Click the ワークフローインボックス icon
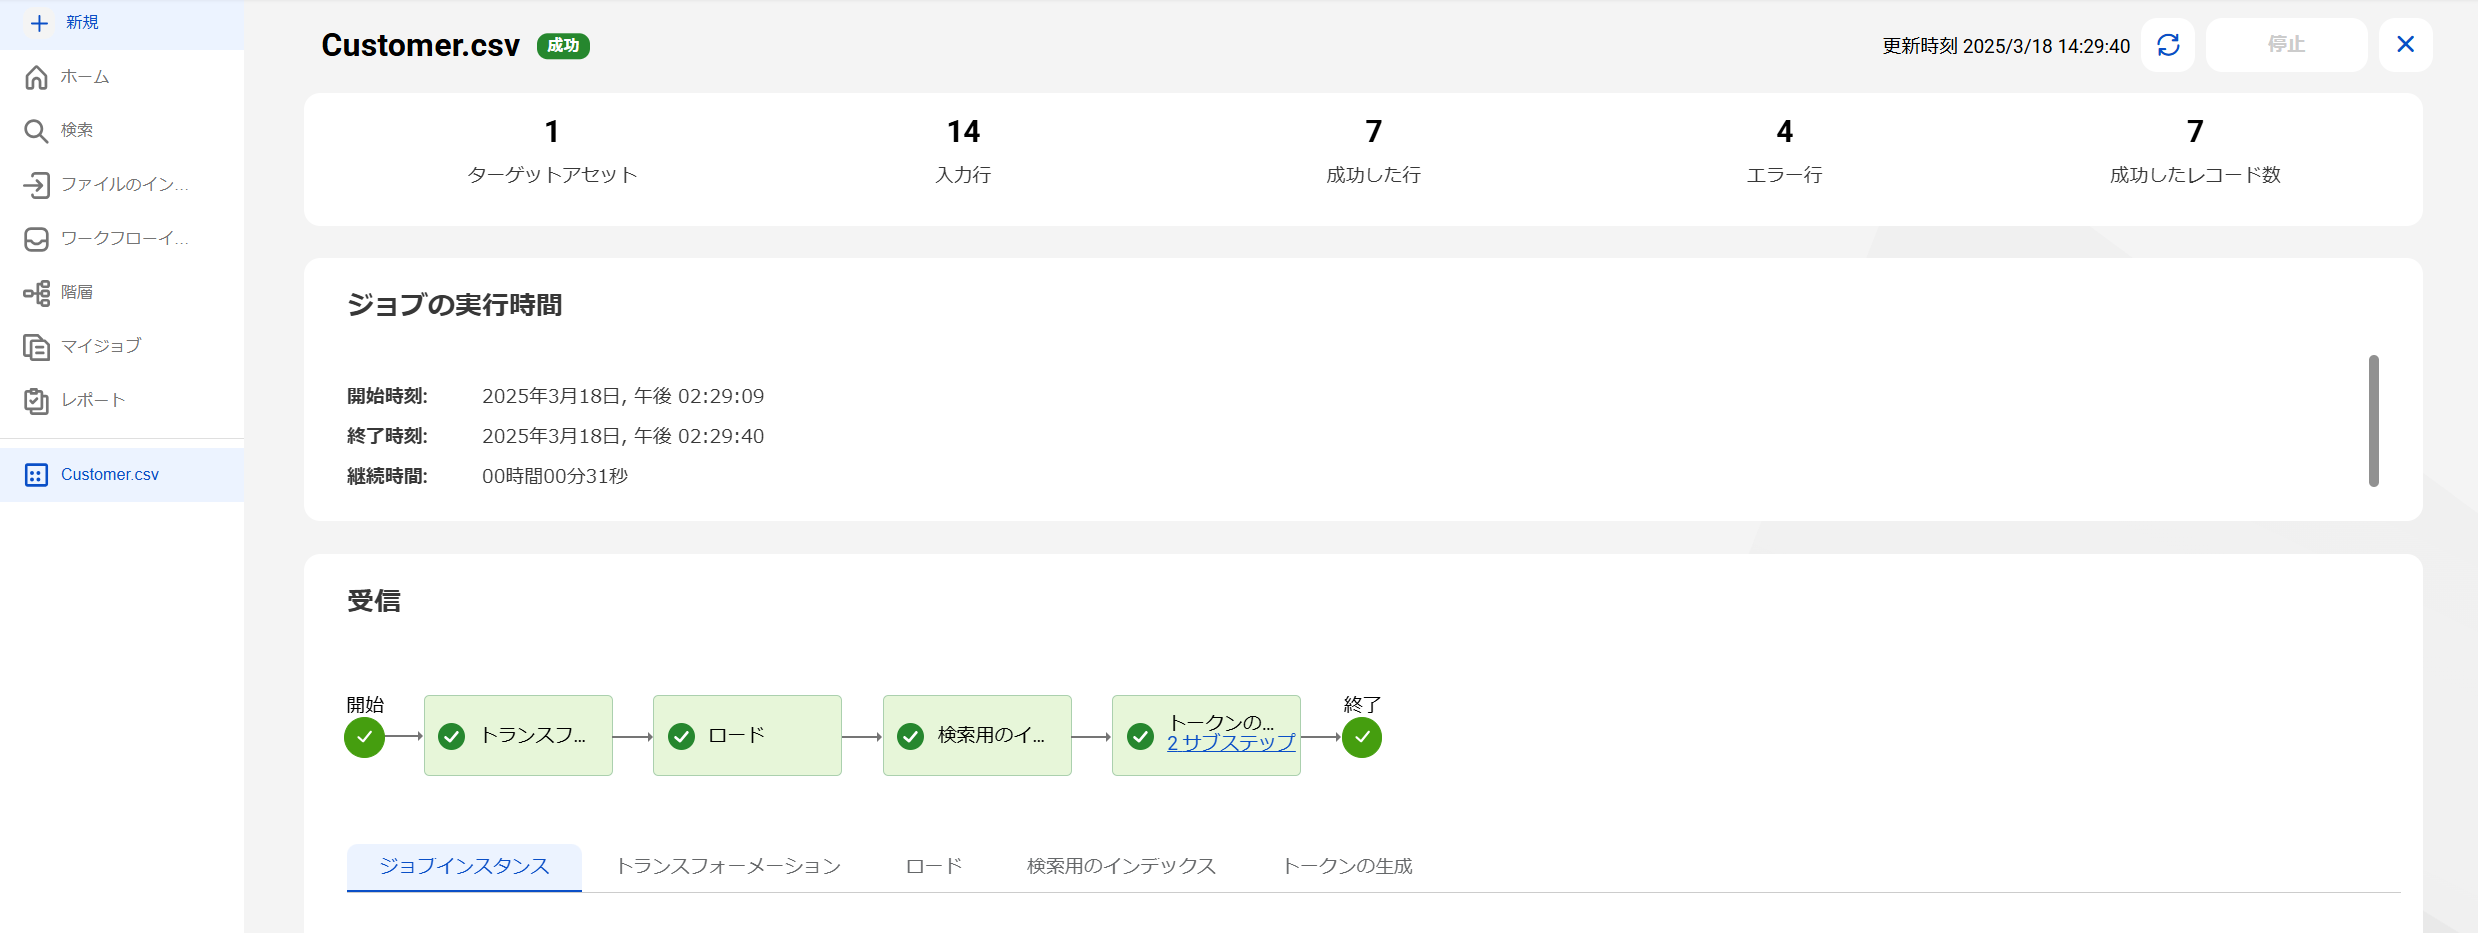 pyautogui.click(x=36, y=238)
